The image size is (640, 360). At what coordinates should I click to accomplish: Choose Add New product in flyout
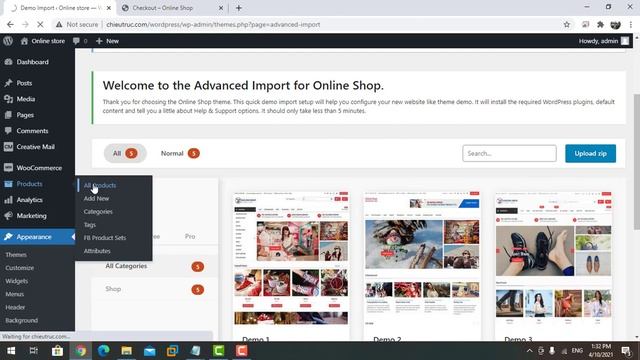(x=96, y=198)
